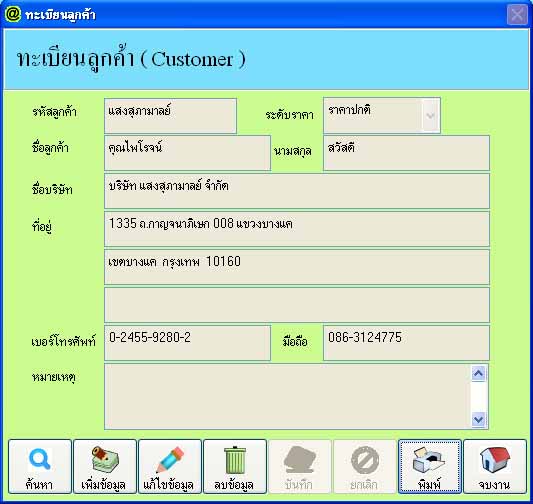
Task: Open the ราคาปกติ price level combo box
Action: pos(382,116)
